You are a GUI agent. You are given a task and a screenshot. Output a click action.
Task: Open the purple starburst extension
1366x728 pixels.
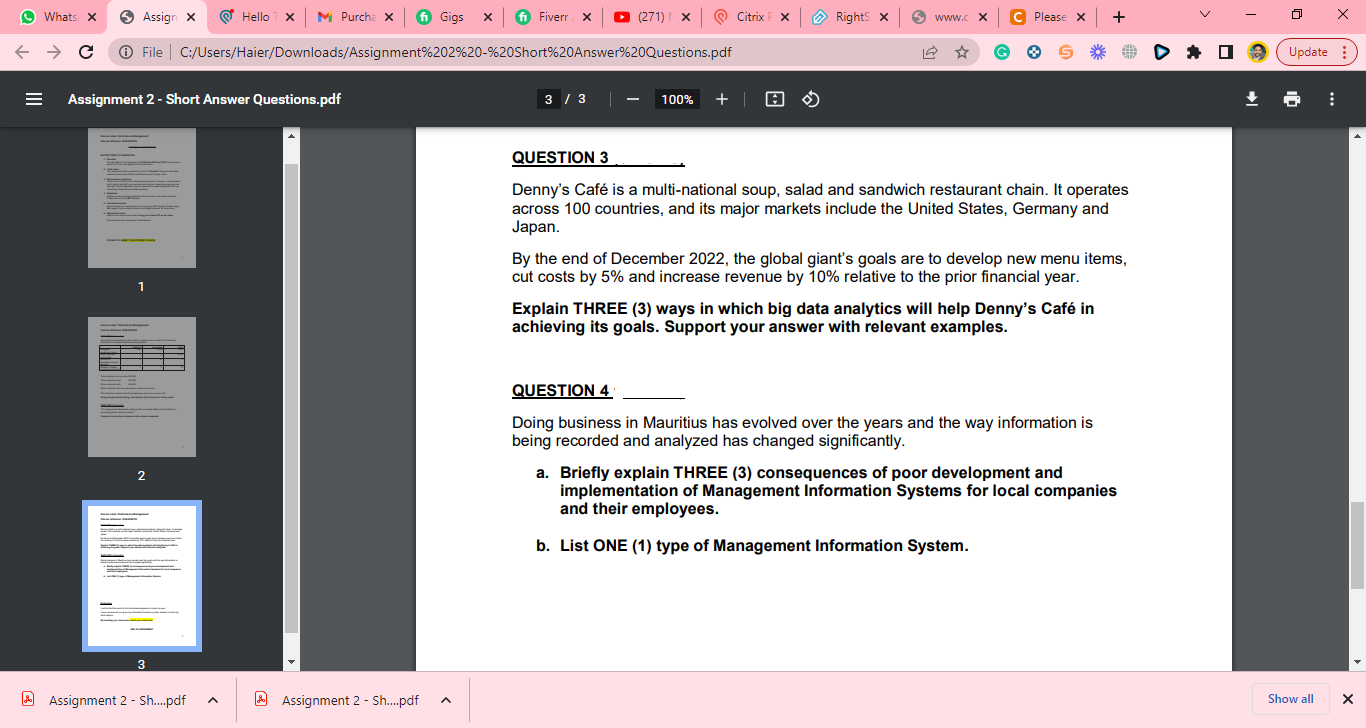click(x=1097, y=52)
